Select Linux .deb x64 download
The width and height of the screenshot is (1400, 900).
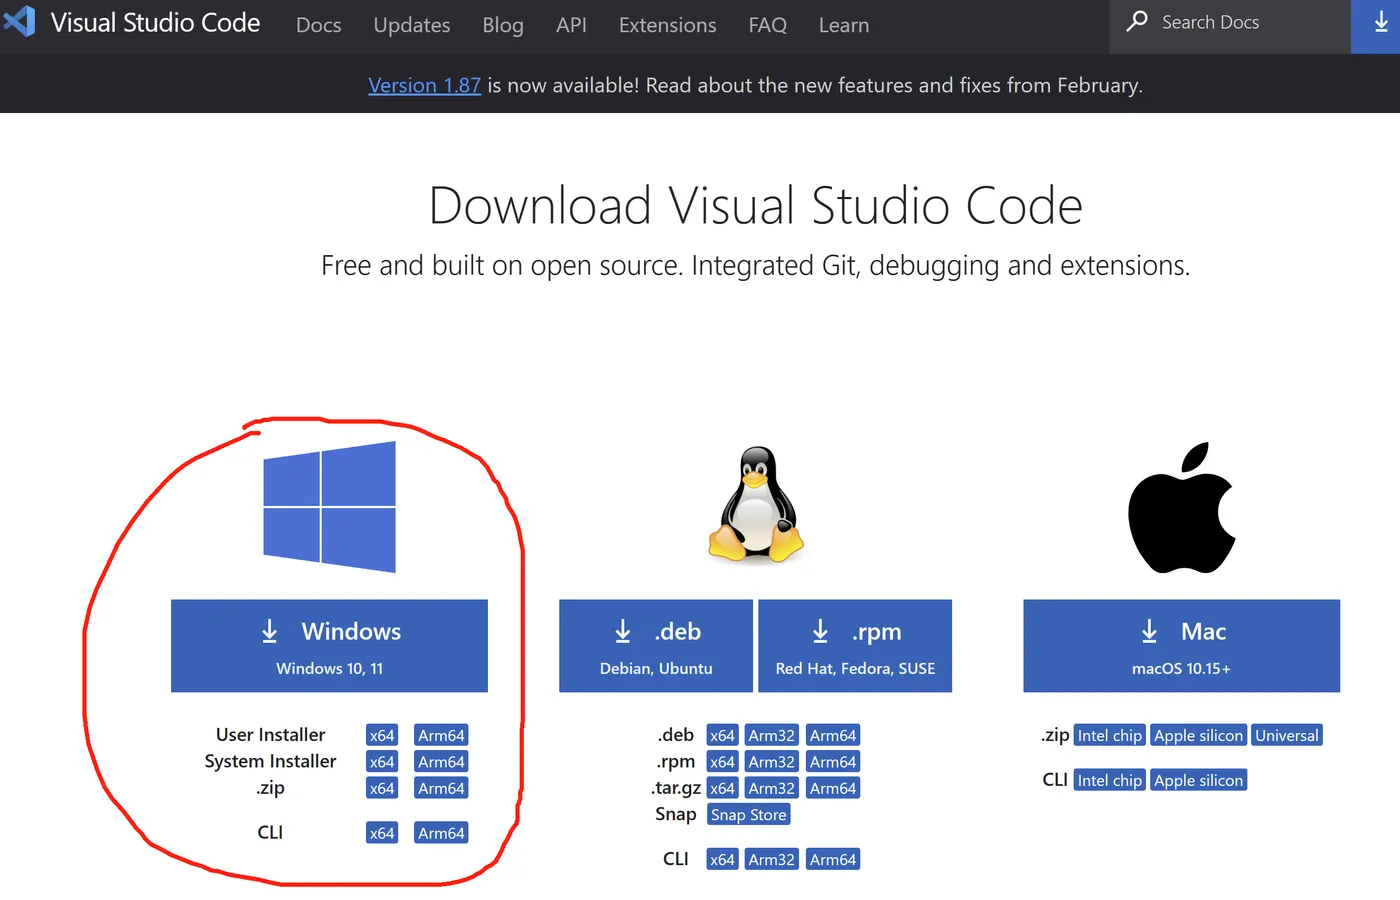pyautogui.click(x=722, y=735)
